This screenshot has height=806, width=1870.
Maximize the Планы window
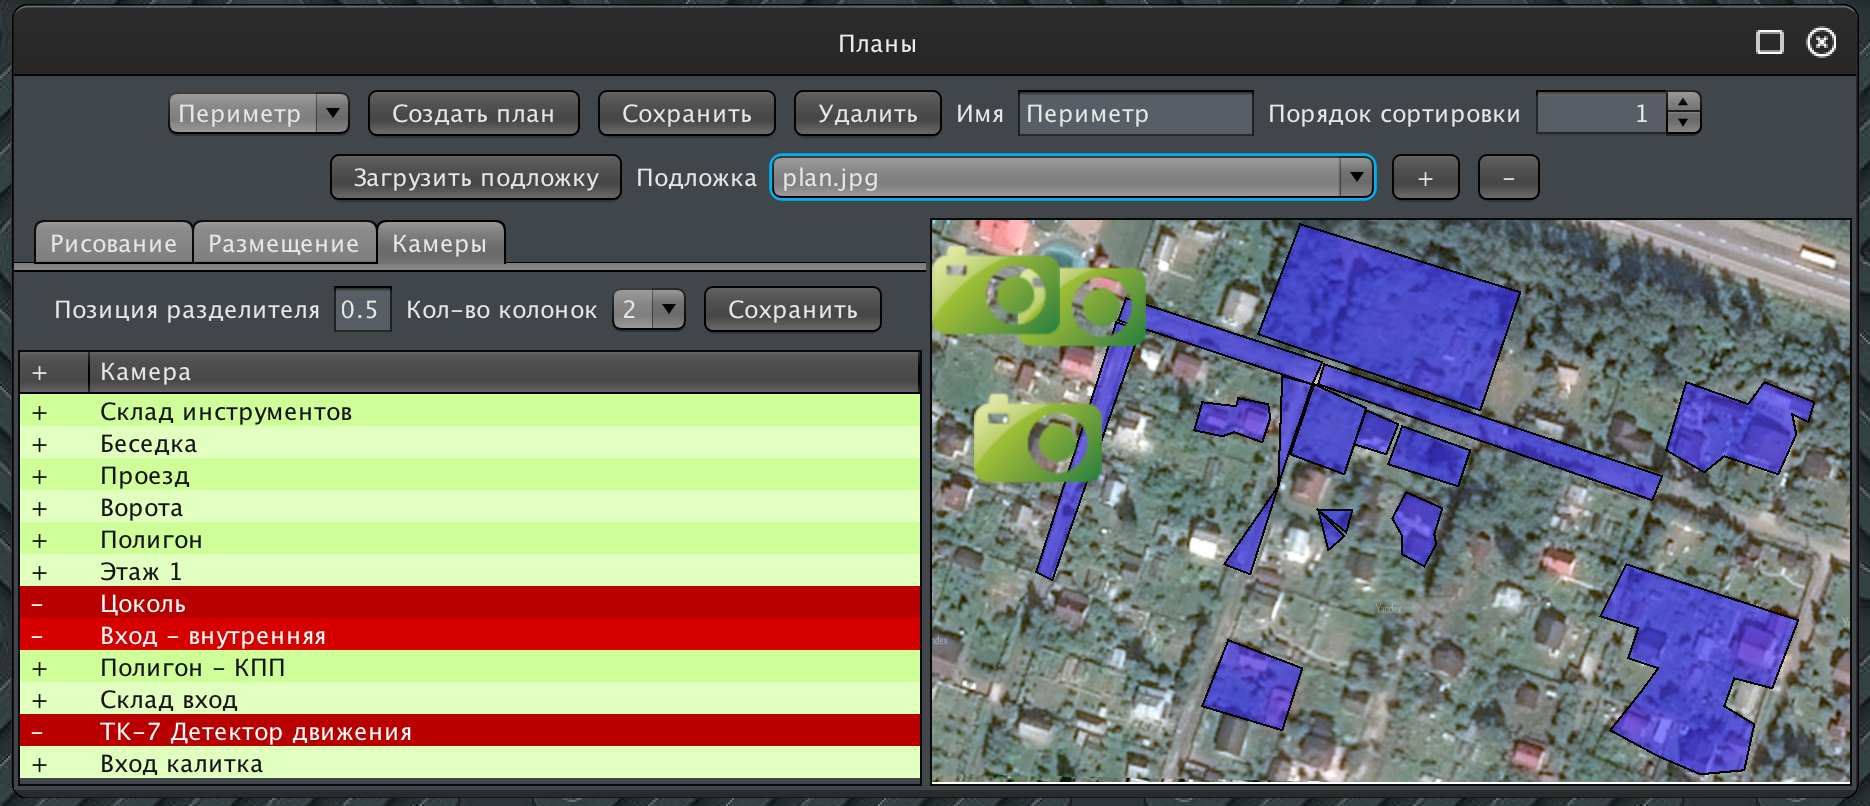pyautogui.click(x=1769, y=42)
